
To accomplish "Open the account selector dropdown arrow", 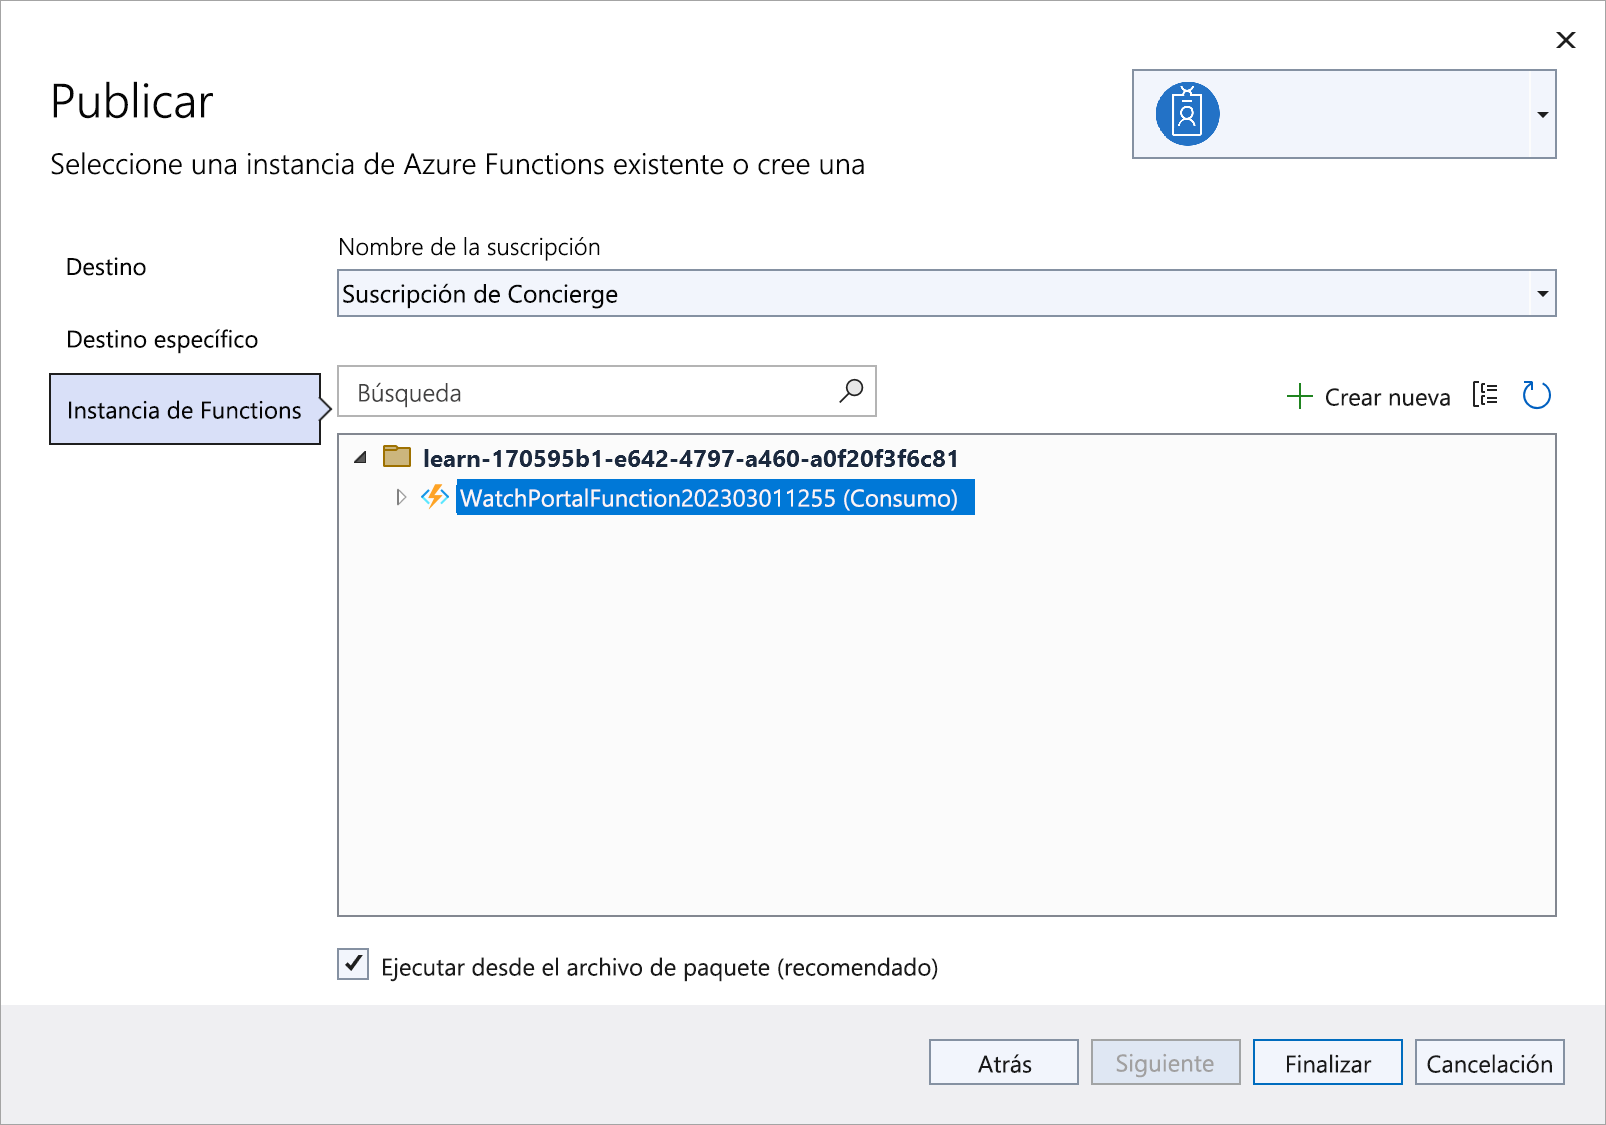I will pos(1542,114).
